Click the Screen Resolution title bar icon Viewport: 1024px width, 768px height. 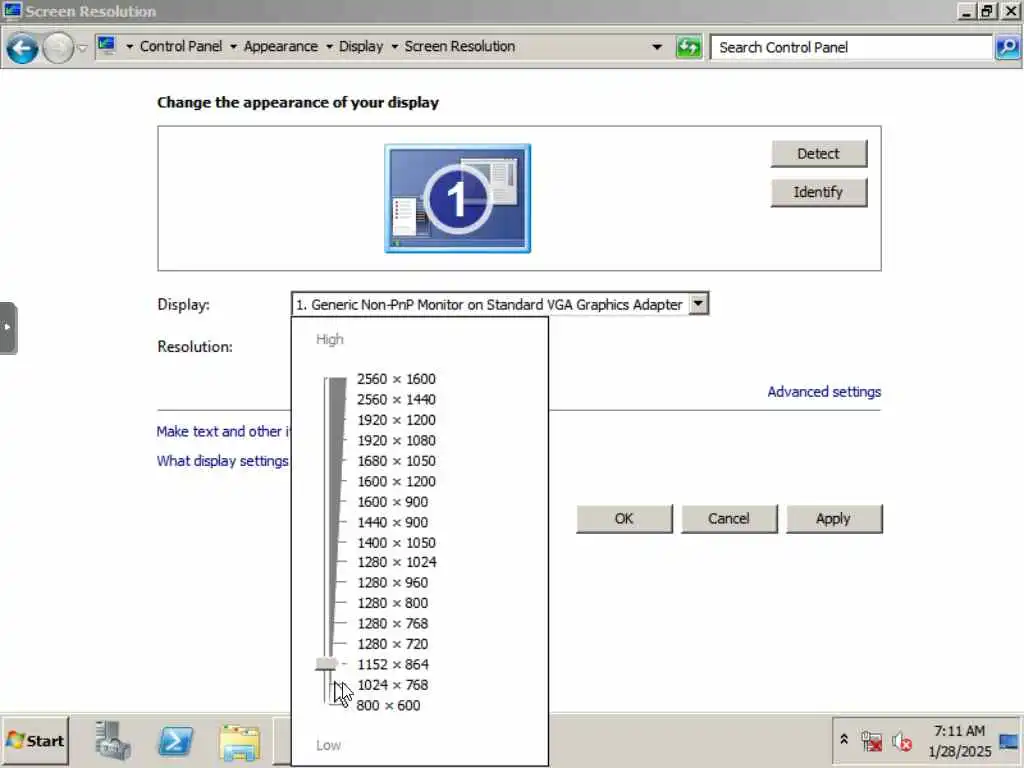(x=12, y=11)
